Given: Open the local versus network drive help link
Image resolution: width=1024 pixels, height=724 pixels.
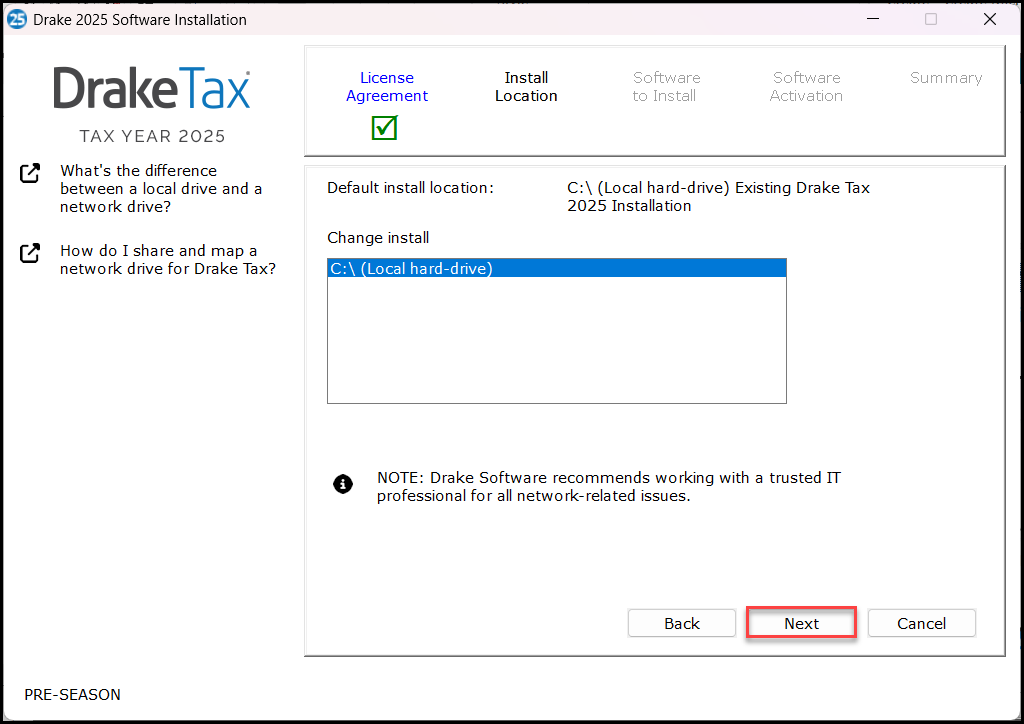Looking at the screenshot, I should 160,188.
